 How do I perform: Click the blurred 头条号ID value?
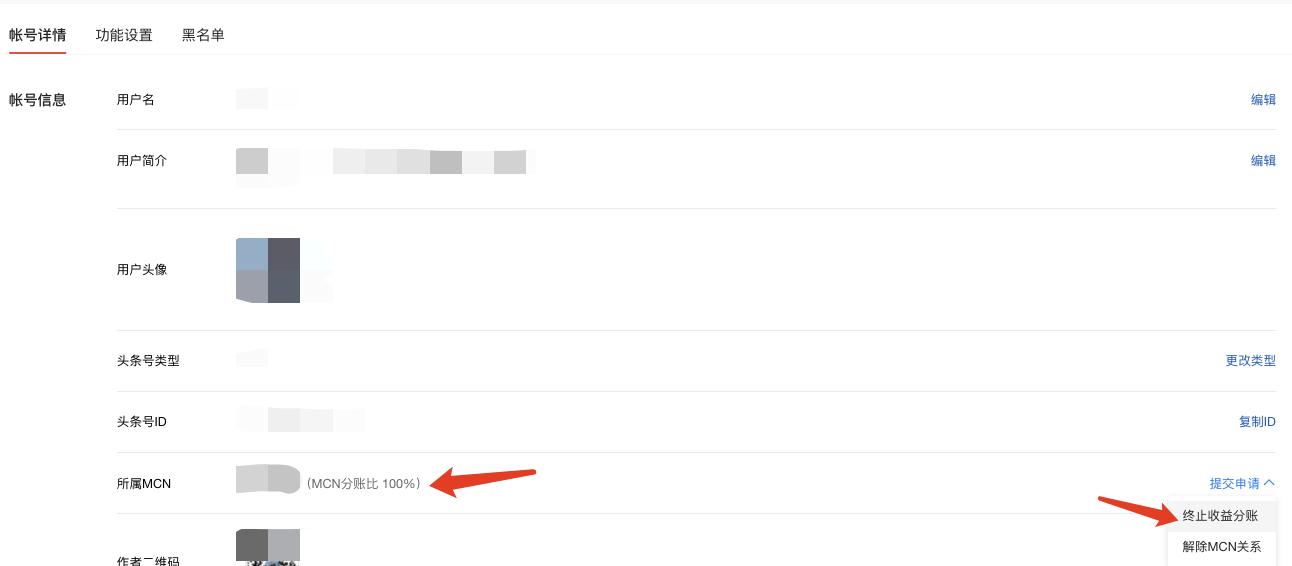click(300, 419)
